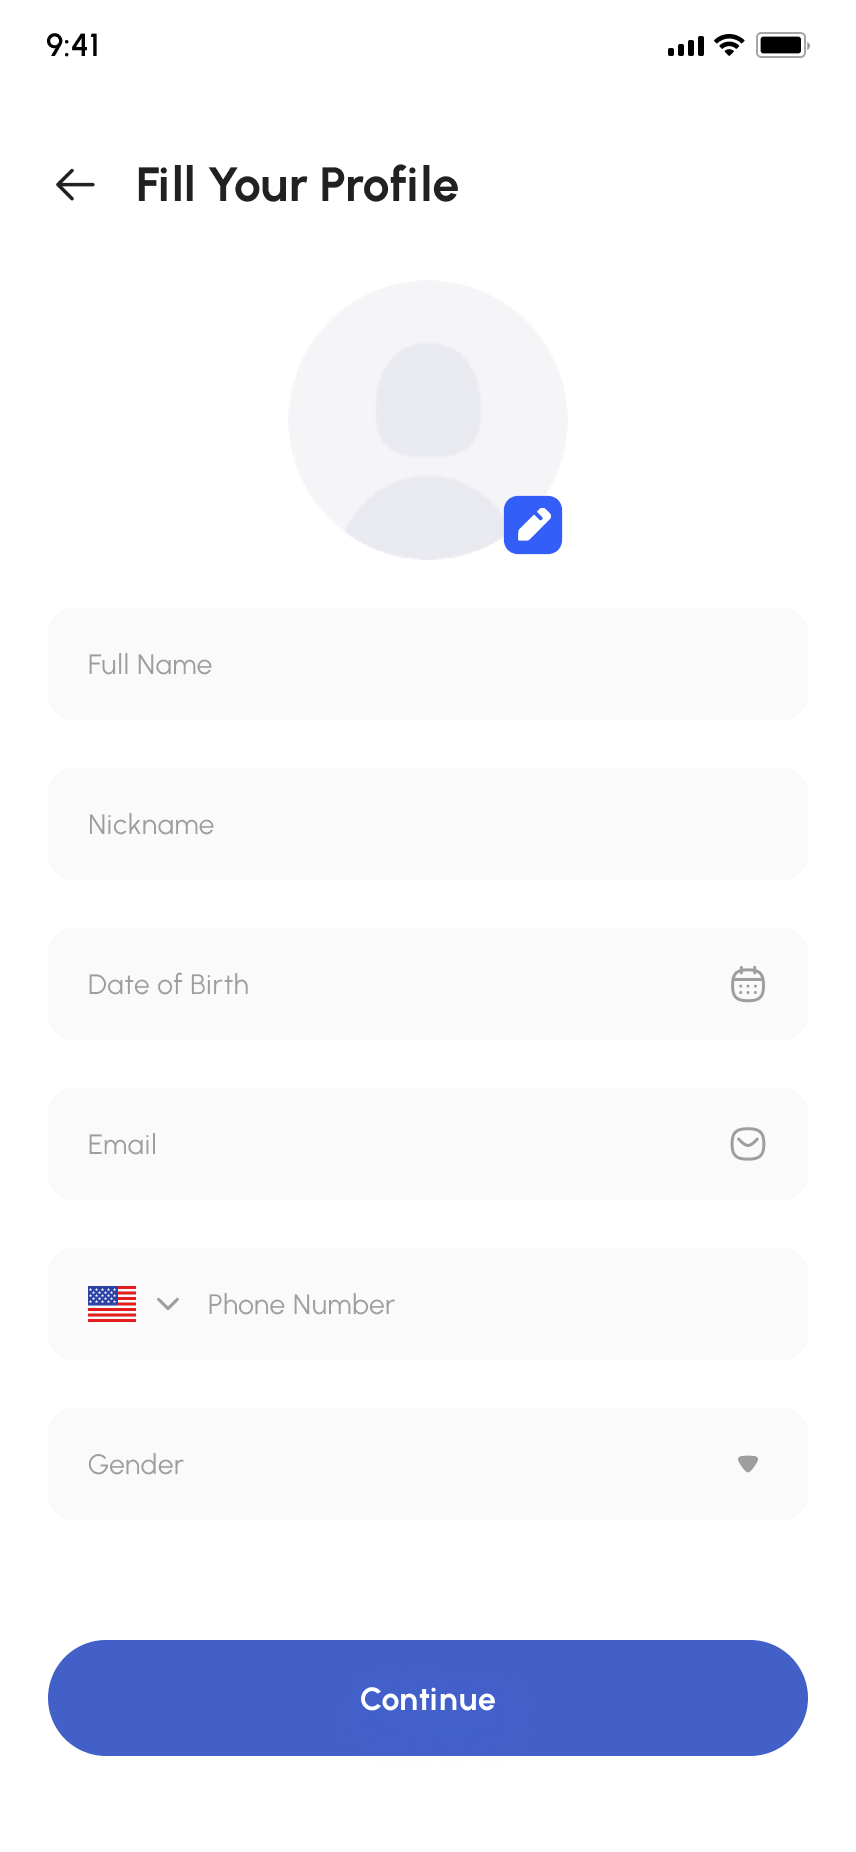Tap the 9:41 clock in status bar
The width and height of the screenshot is (856, 1852).
click(73, 45)
